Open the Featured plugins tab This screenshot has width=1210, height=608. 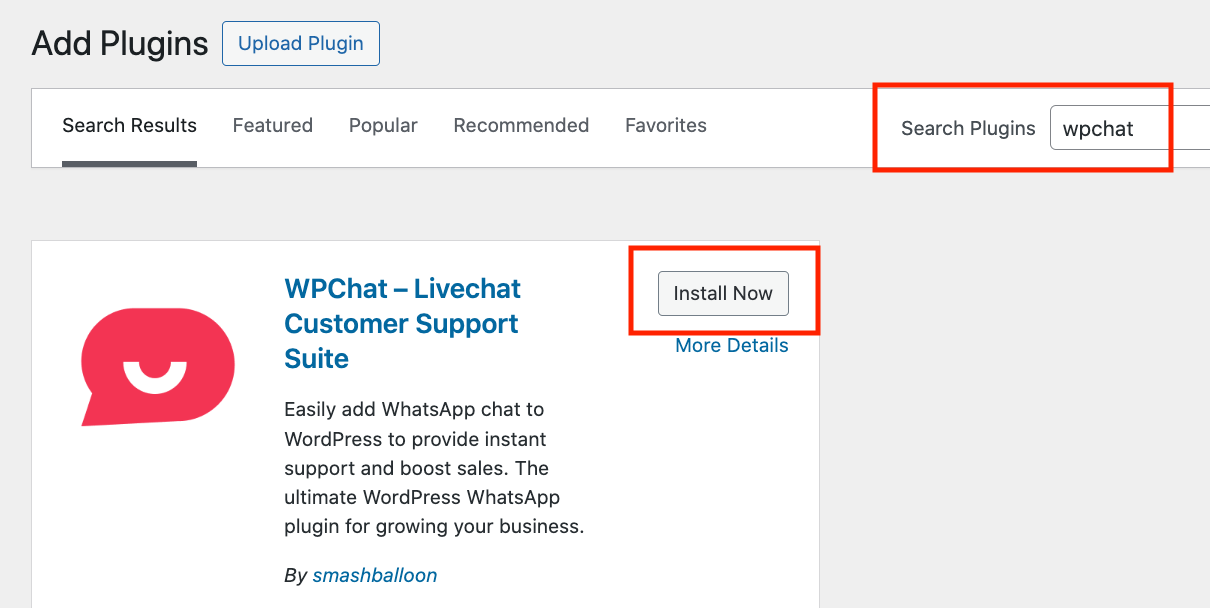click(x=272, y=126)
